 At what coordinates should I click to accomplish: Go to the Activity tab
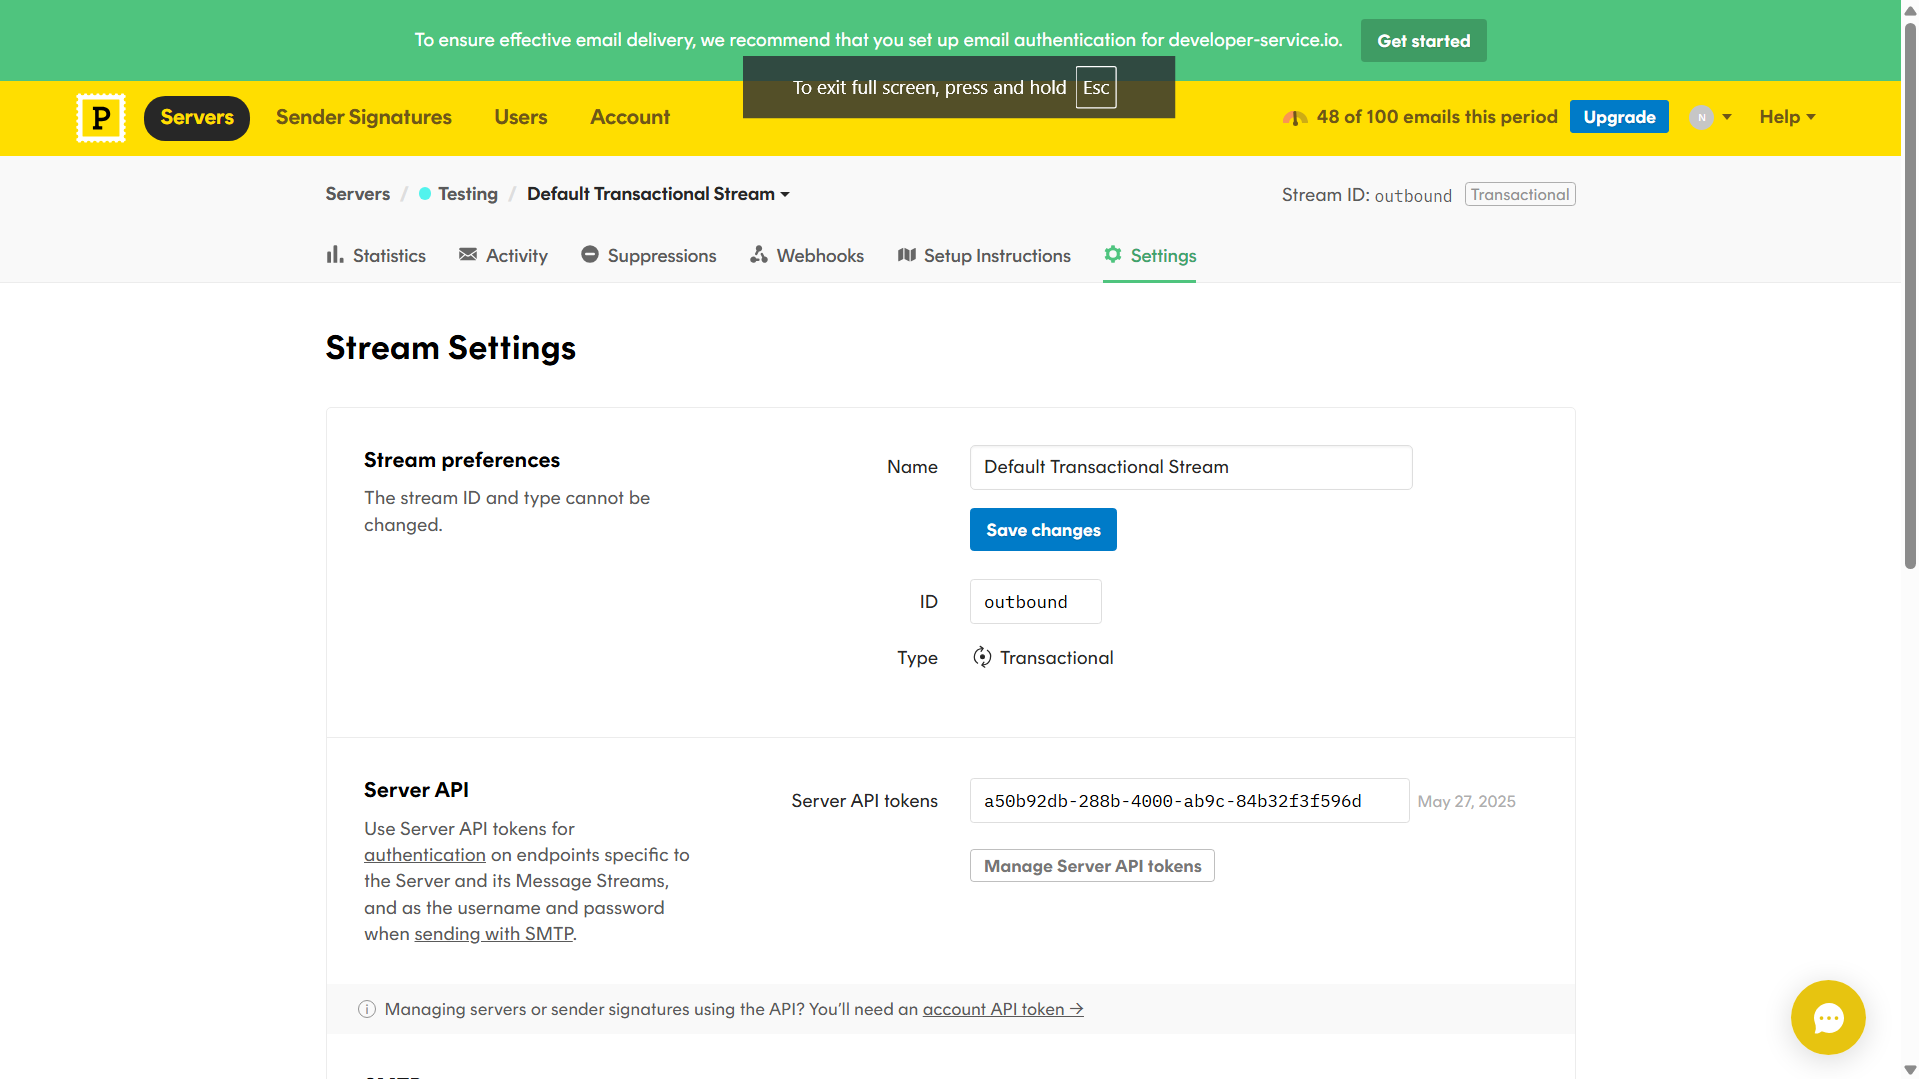(503, 256)
